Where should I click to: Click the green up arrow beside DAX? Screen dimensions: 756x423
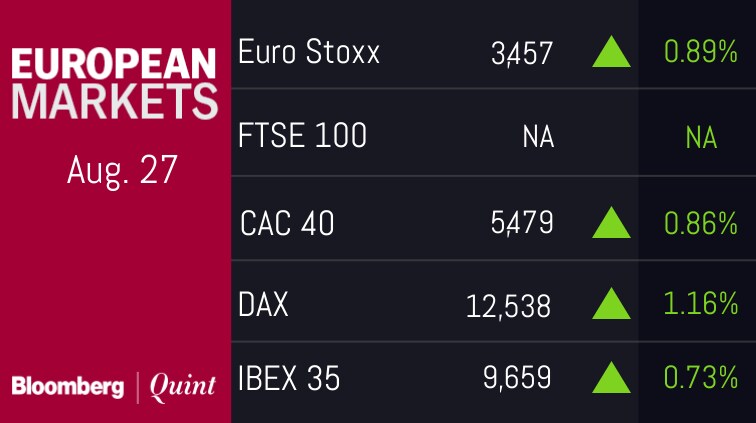(611, 303)
